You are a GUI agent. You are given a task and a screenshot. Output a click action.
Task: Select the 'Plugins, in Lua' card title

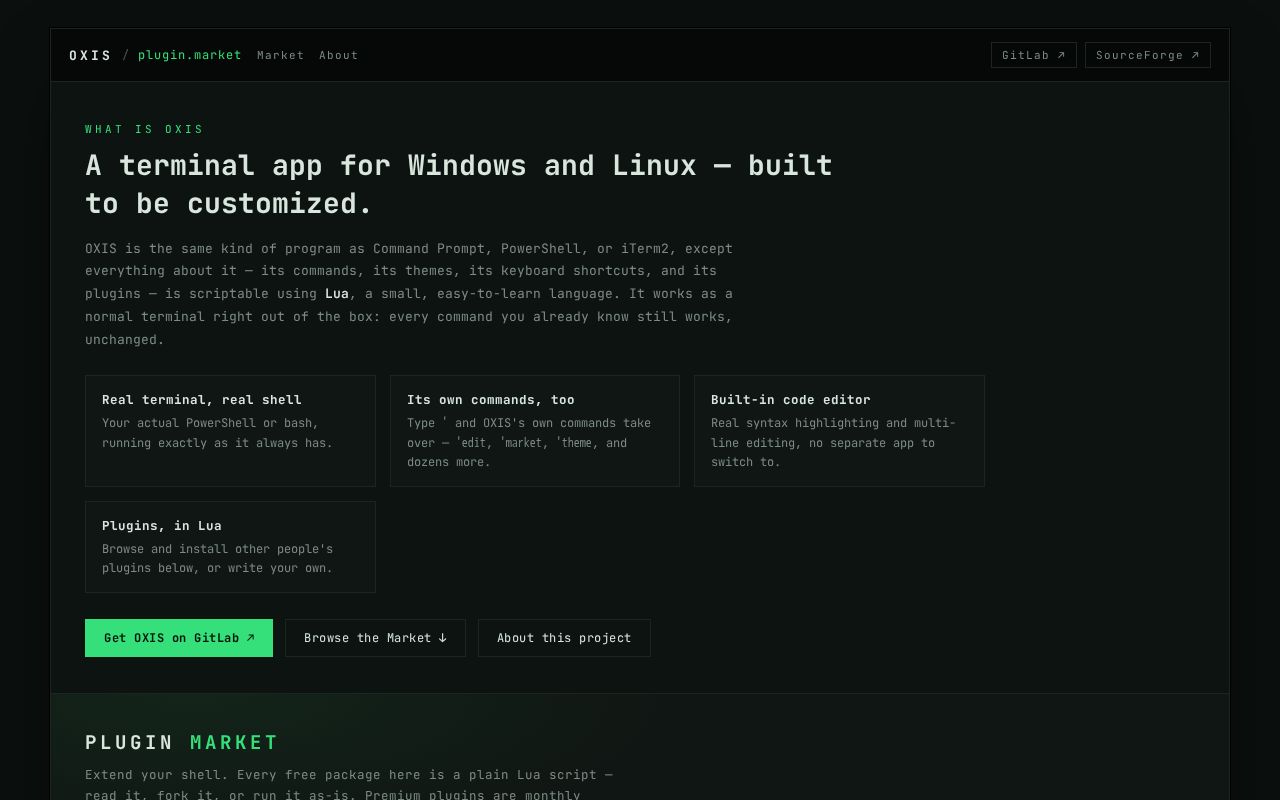[x=162, y=526]
